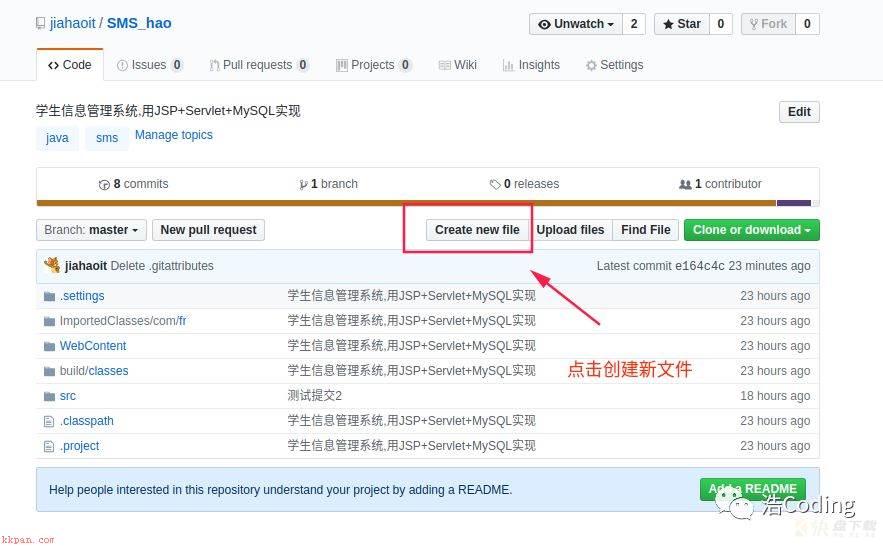Open the Delete .gitattributes commit message

point(162,266)
